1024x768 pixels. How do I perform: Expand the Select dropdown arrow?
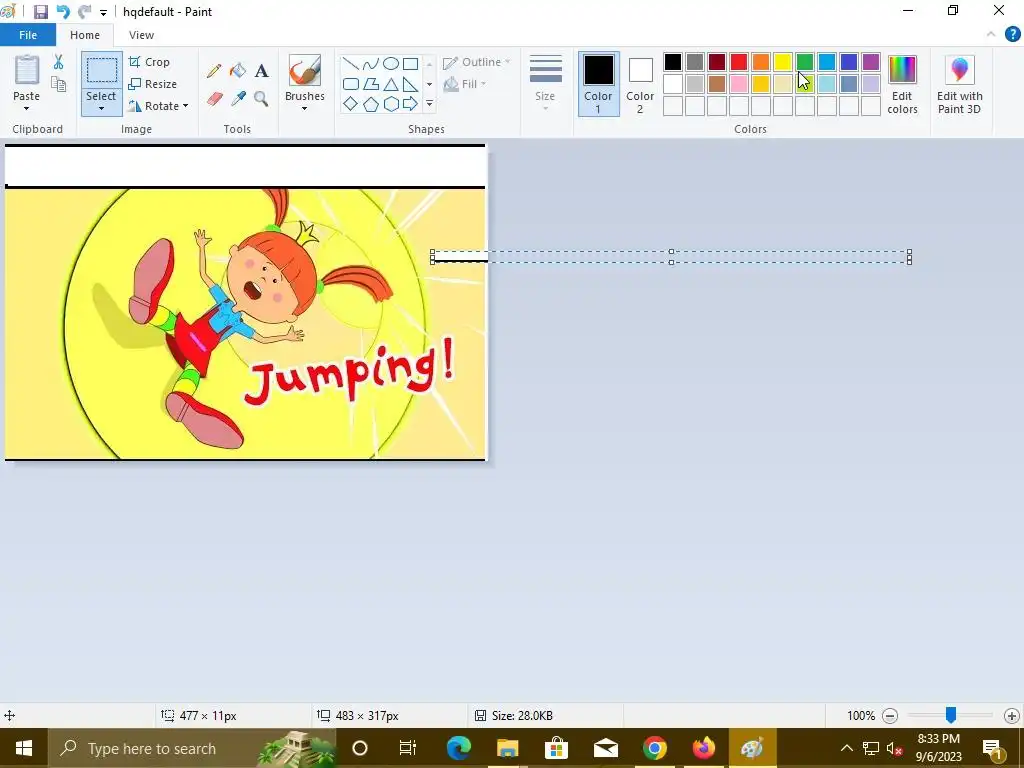pyautogui.click(x=101, y=108)
